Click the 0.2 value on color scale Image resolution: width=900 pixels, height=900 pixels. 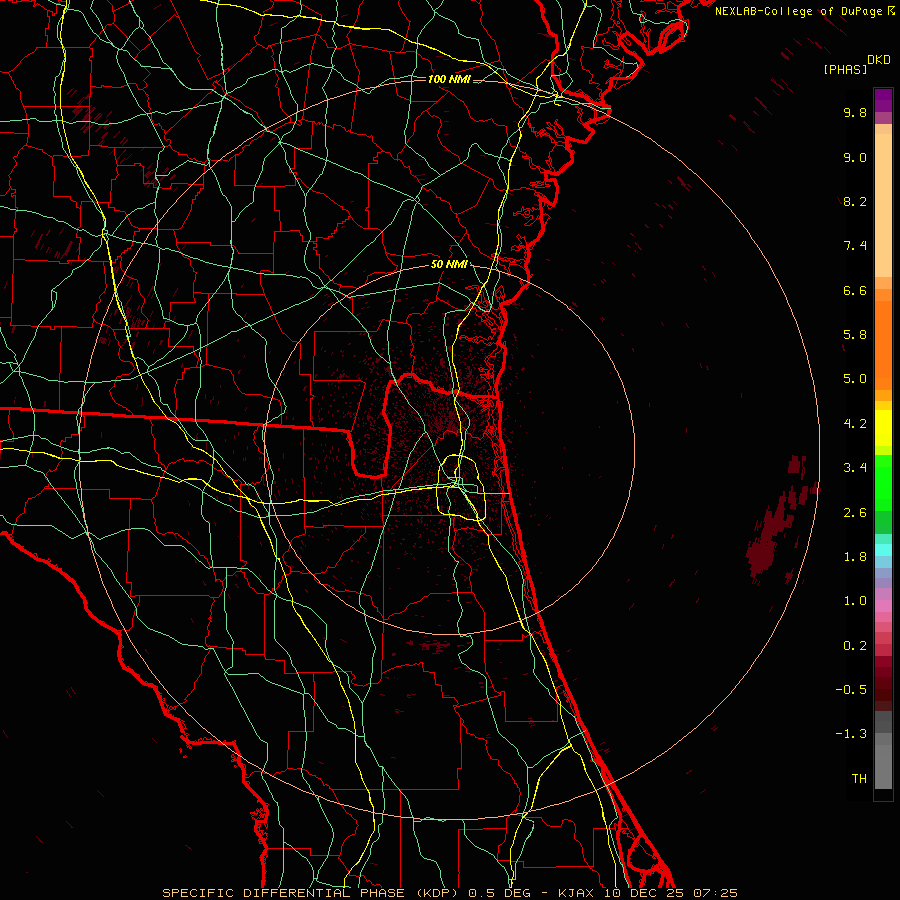pos(855,646)
